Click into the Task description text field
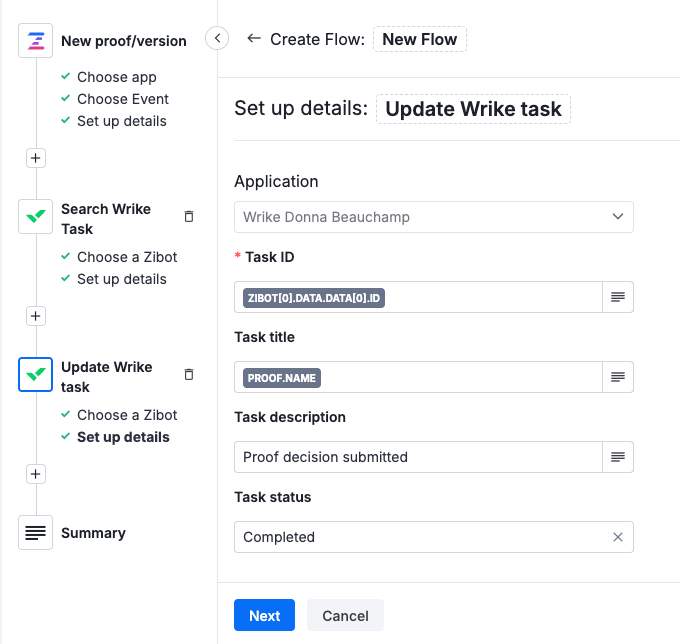This screenshot has width=680, height=644. [x=418, y=457]
